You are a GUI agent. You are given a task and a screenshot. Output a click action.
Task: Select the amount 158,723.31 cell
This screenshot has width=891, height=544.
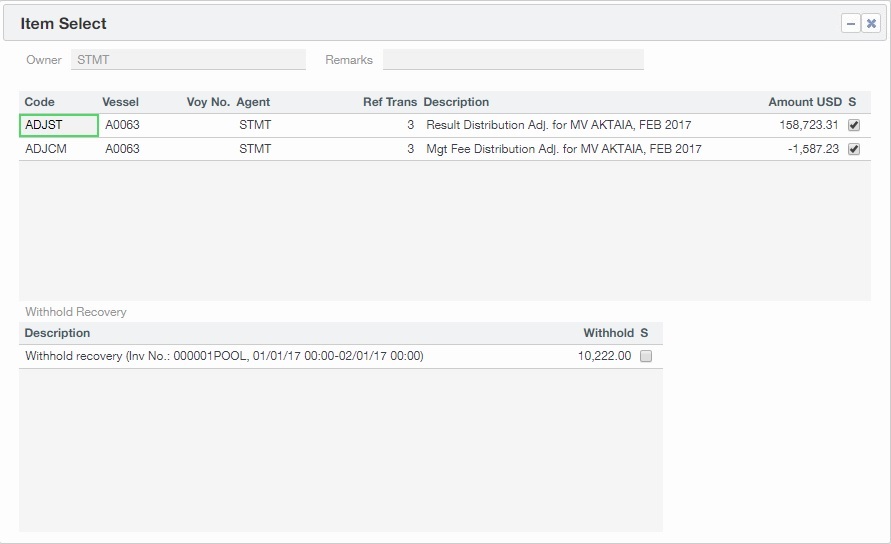[809, 125]
